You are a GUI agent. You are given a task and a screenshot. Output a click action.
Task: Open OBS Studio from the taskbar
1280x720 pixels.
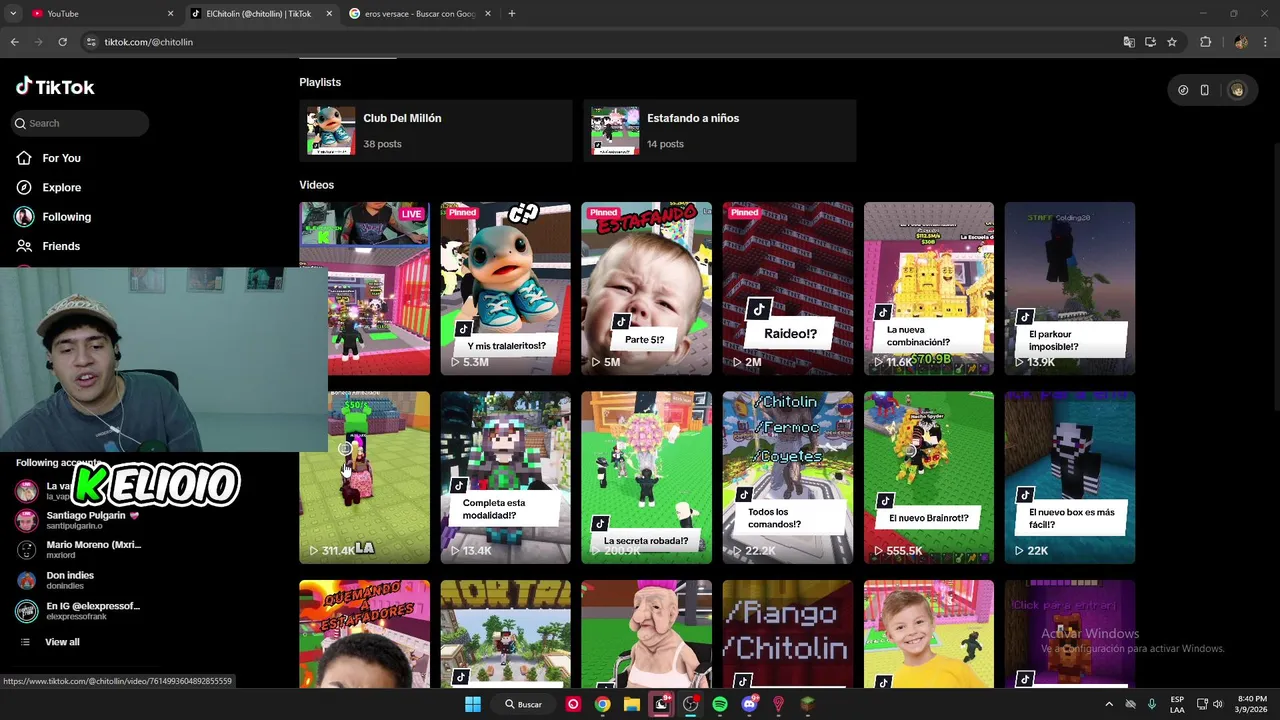(x=690, y=704)
